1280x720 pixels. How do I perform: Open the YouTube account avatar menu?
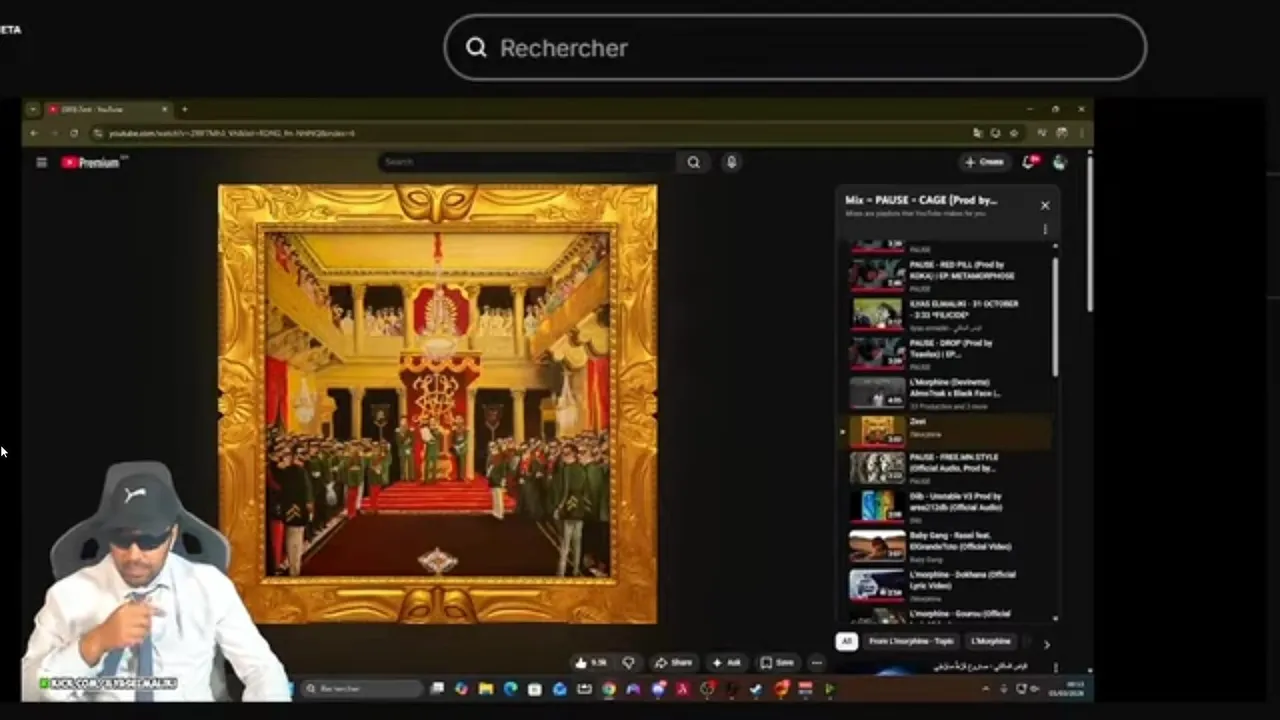coord(1060,162)
